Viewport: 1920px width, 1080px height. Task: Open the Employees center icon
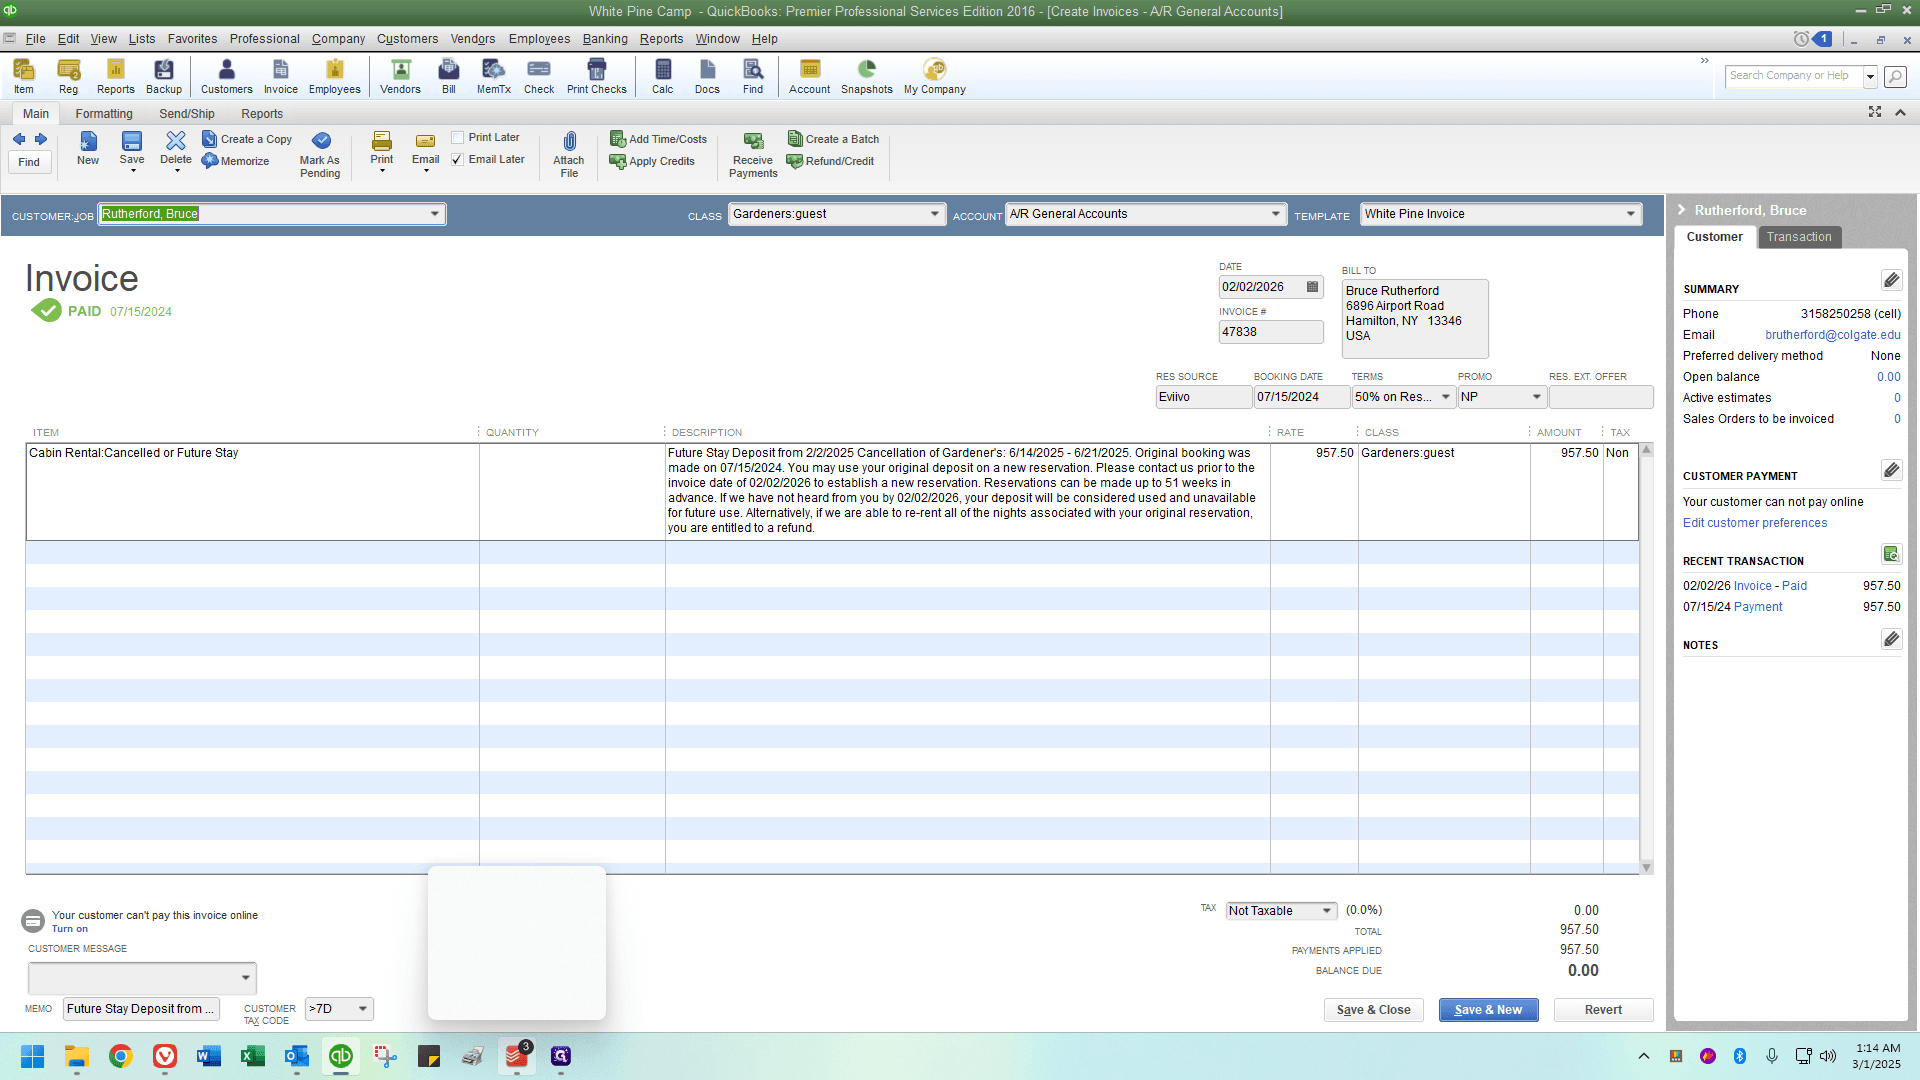[334, 76]
